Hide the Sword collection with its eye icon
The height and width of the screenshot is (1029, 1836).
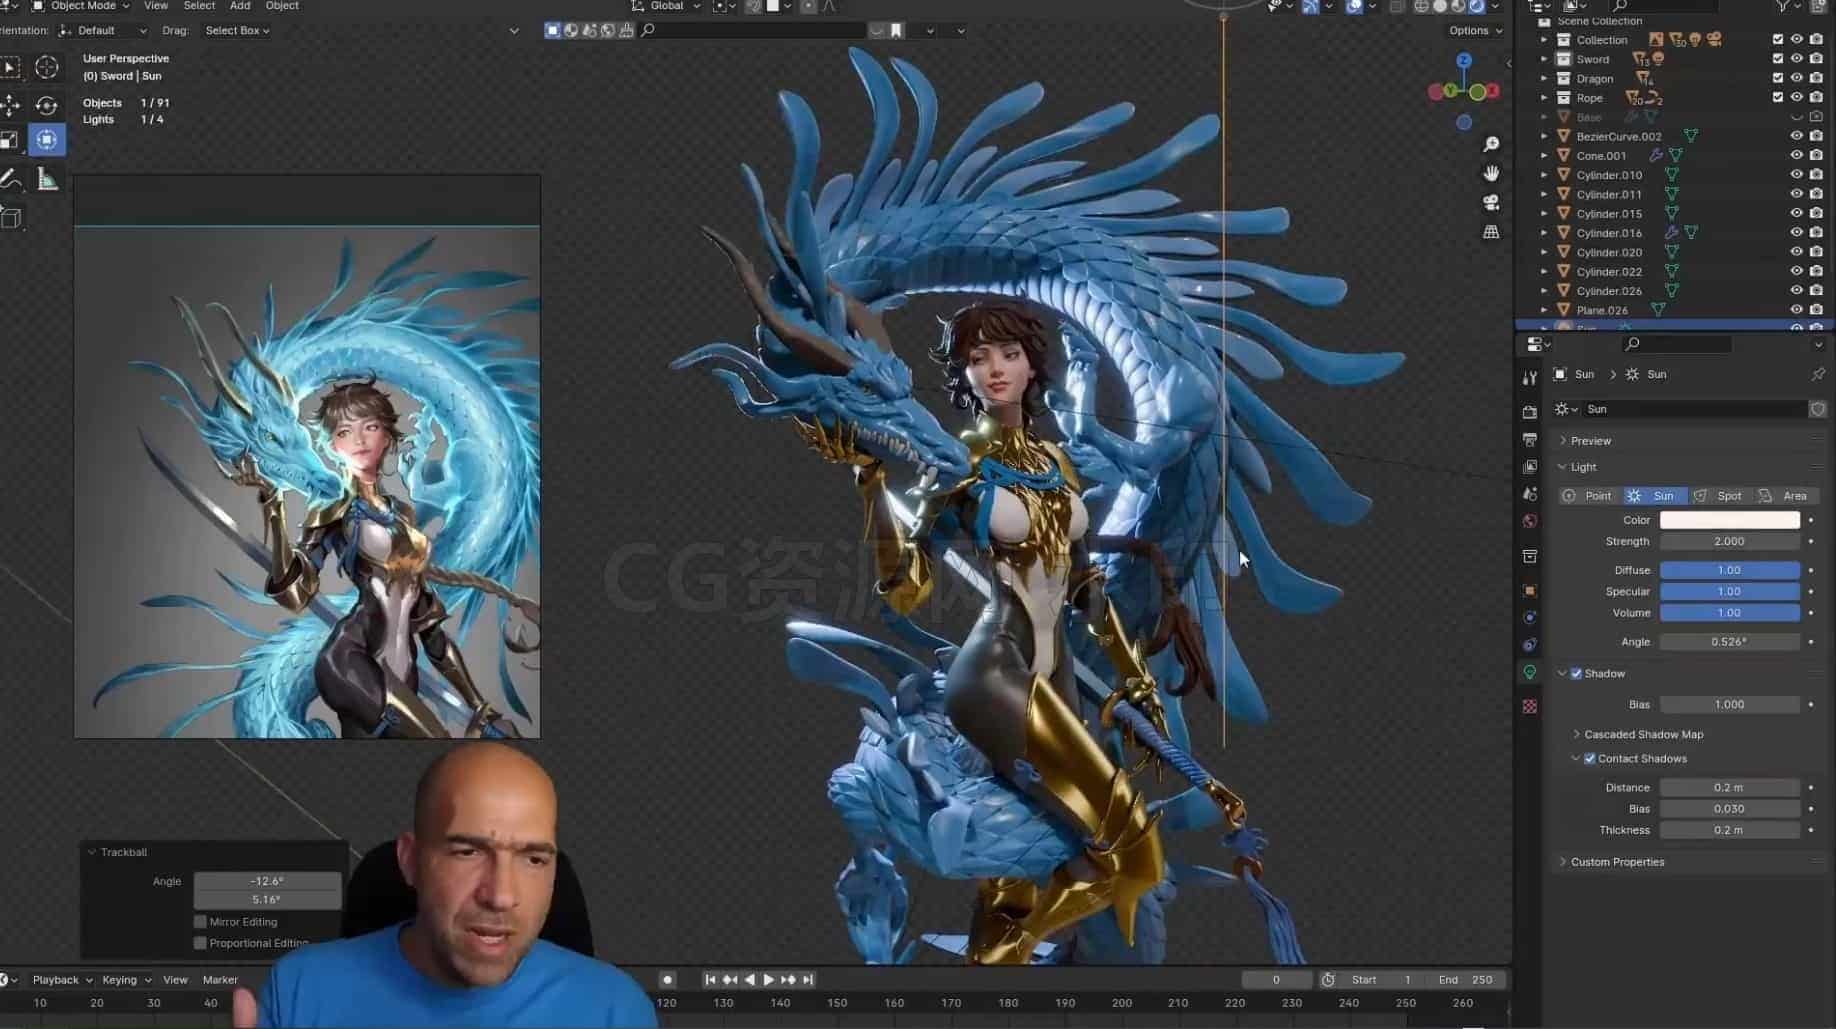pos(1797,59)
